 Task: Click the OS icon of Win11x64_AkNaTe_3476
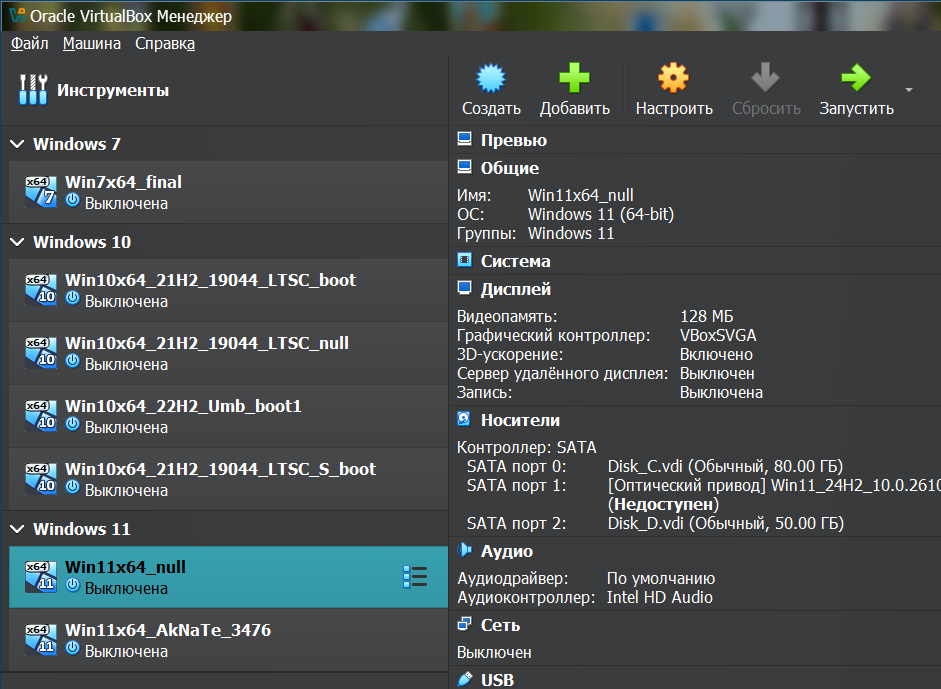(41, 640)
